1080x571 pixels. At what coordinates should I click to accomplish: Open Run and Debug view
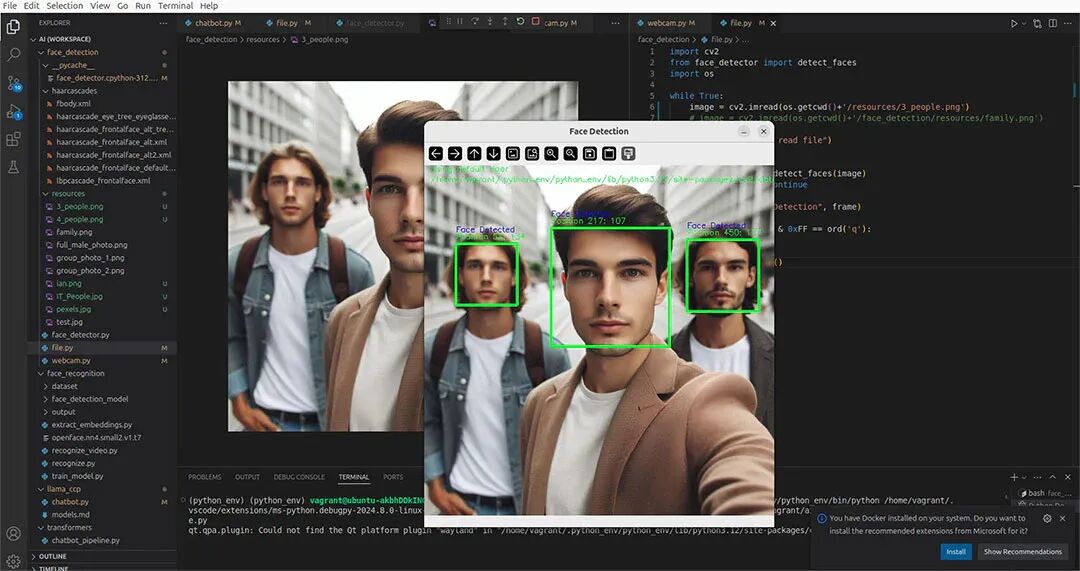[13, 112]
